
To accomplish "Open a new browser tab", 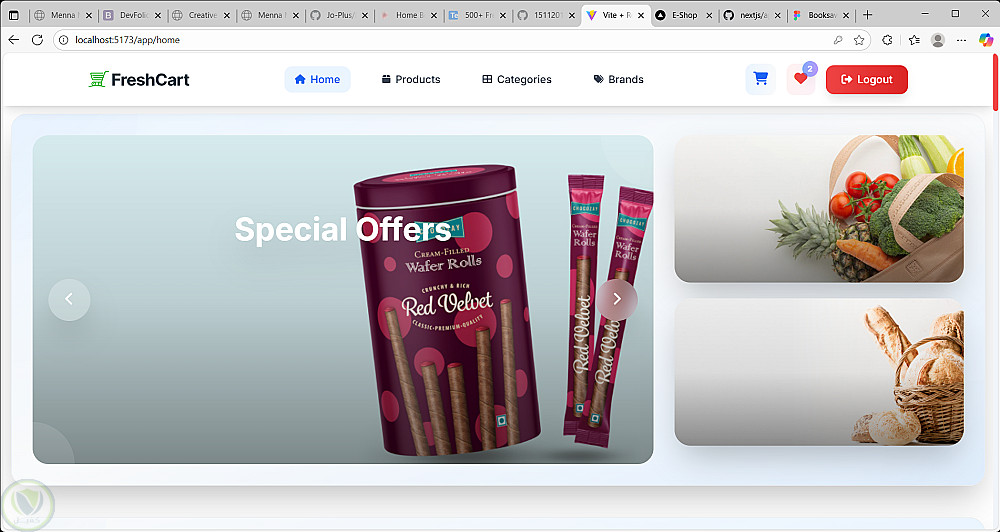I will tap(867, 15).
